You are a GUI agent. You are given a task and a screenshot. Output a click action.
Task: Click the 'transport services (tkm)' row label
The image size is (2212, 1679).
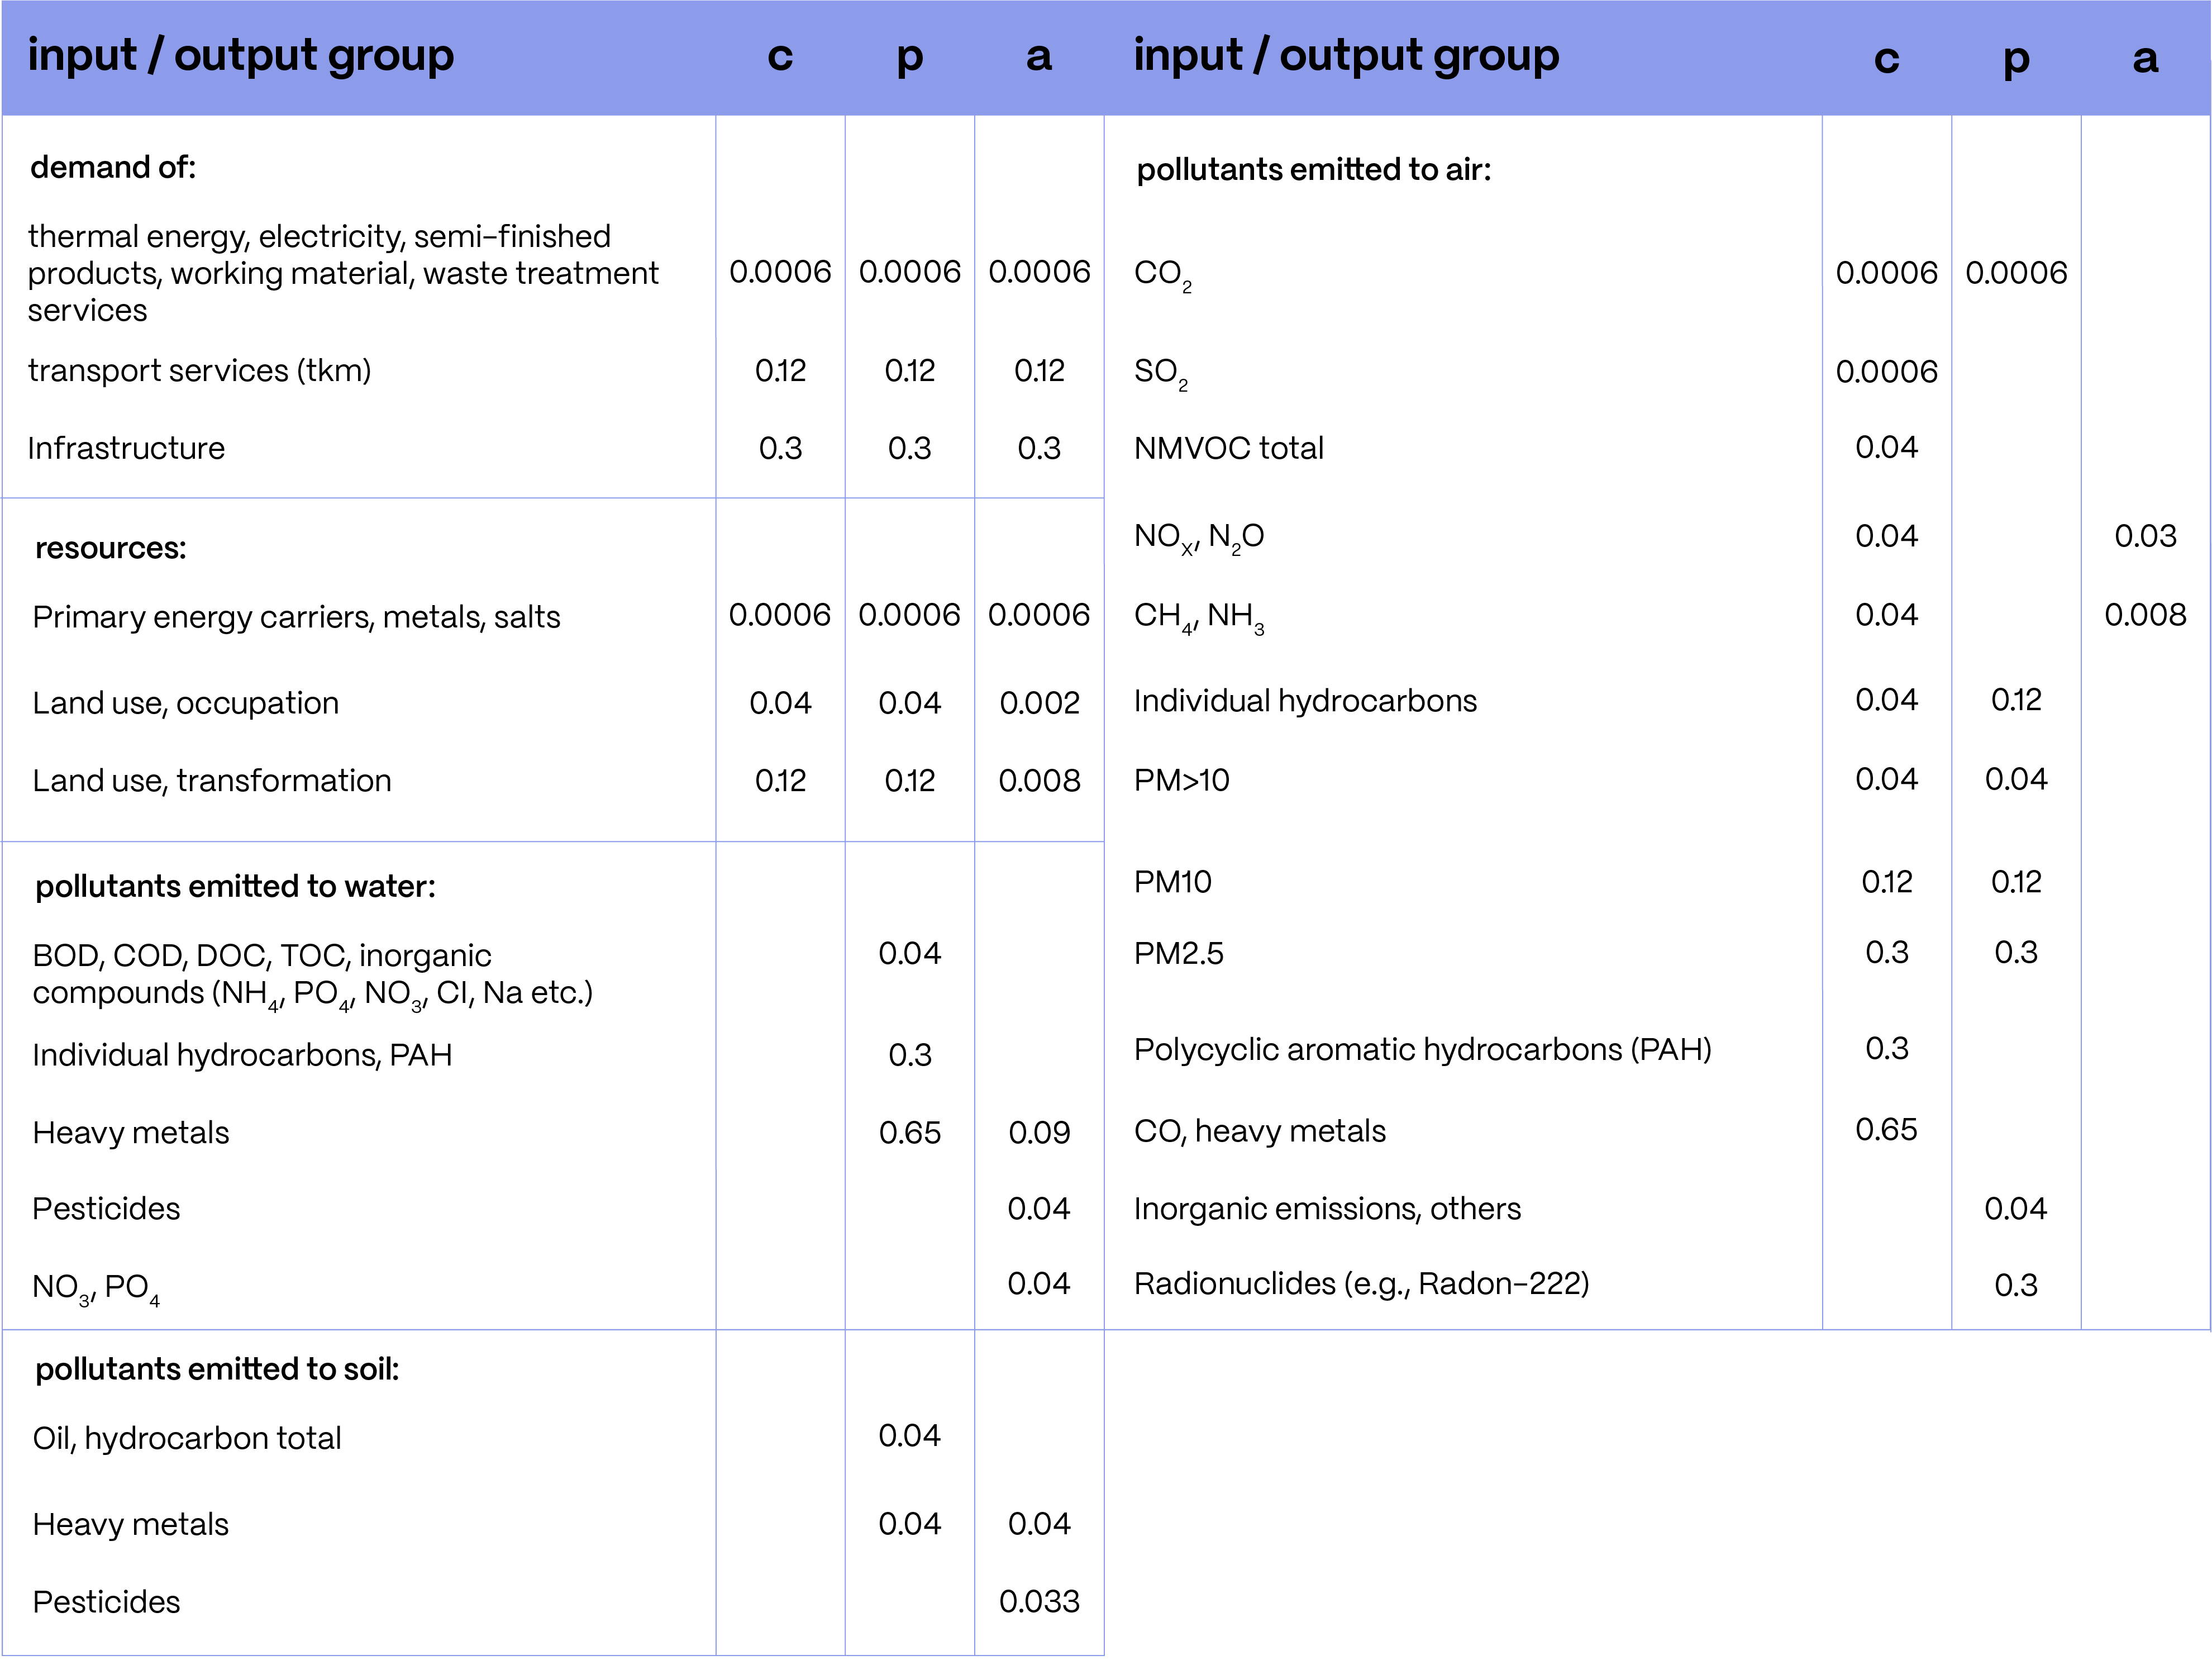[199, 371]
